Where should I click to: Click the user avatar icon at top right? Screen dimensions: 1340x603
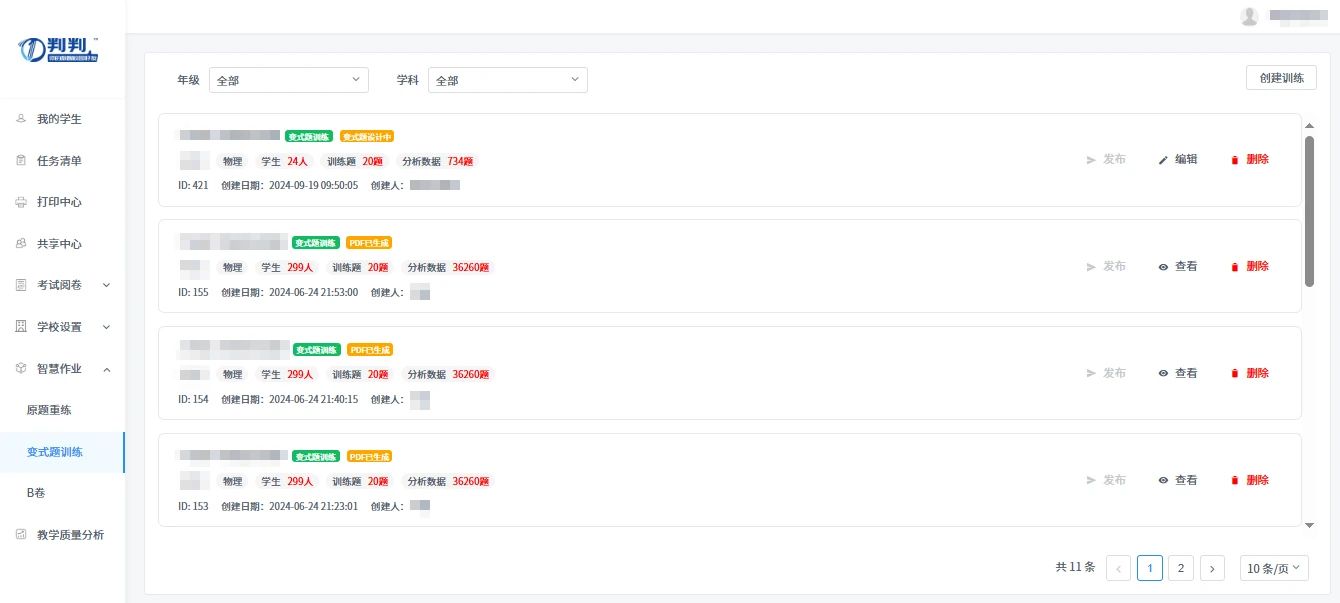click(1249, 16)
